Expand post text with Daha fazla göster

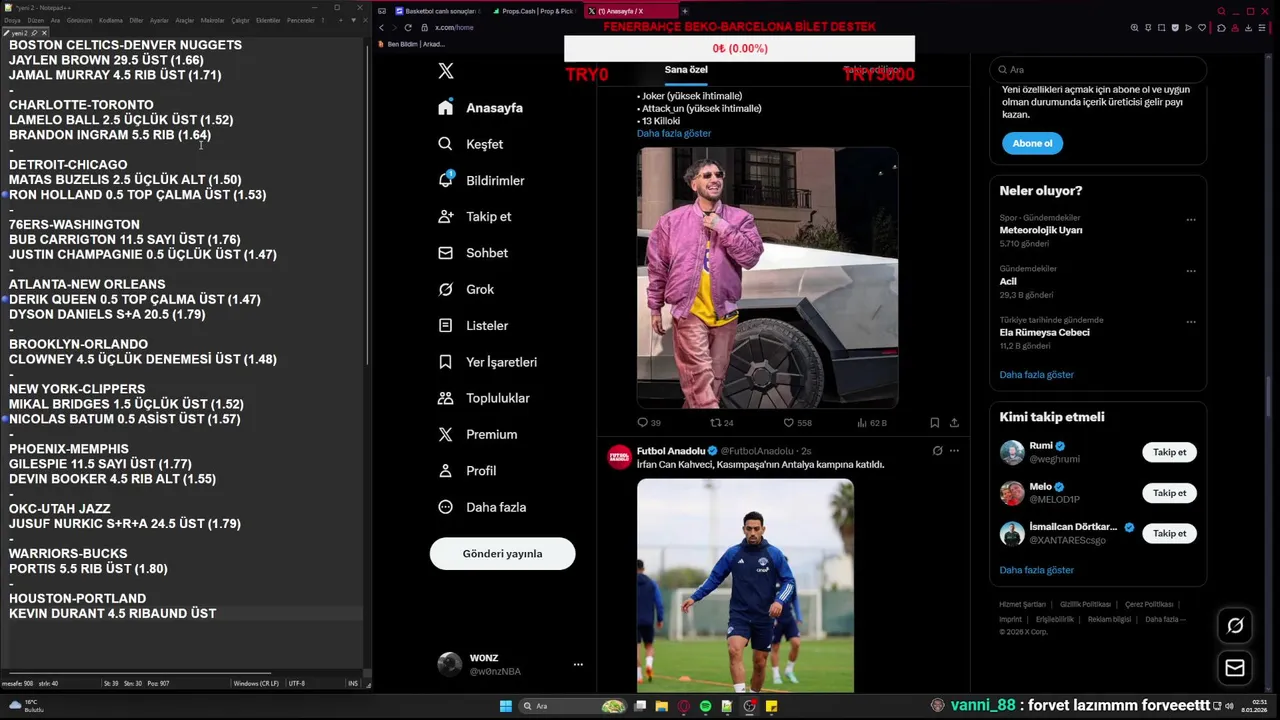pos(674,133)
